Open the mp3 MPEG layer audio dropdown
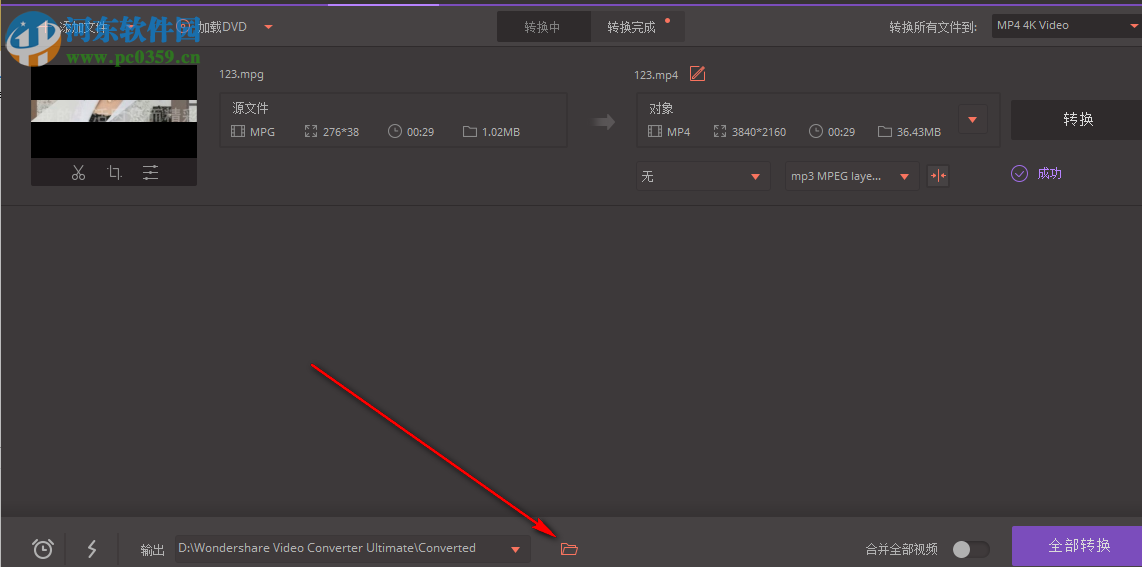 [x=851, y=176]
